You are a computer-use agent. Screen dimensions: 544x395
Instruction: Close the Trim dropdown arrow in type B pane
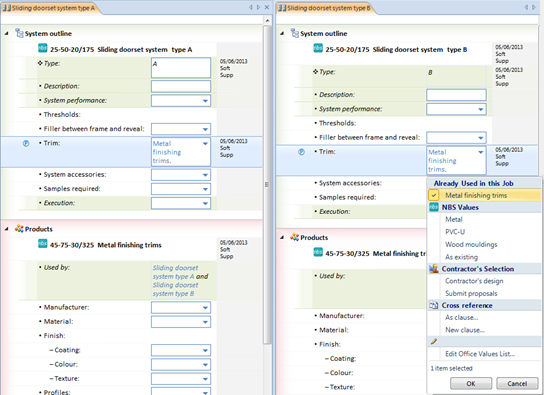click(x=481, y=152)
